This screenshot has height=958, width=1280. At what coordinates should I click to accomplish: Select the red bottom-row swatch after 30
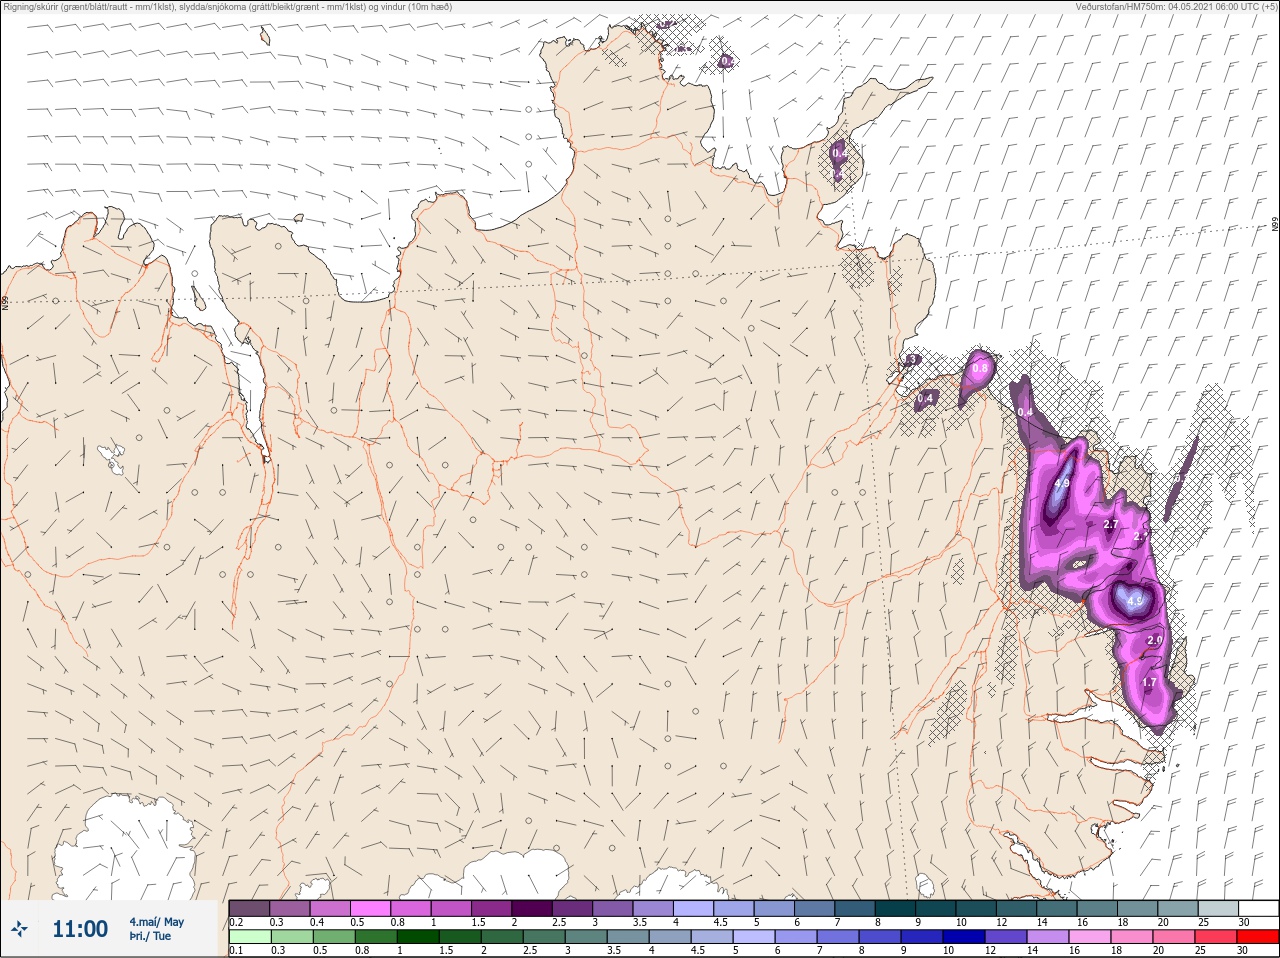tap(1258, 937)
